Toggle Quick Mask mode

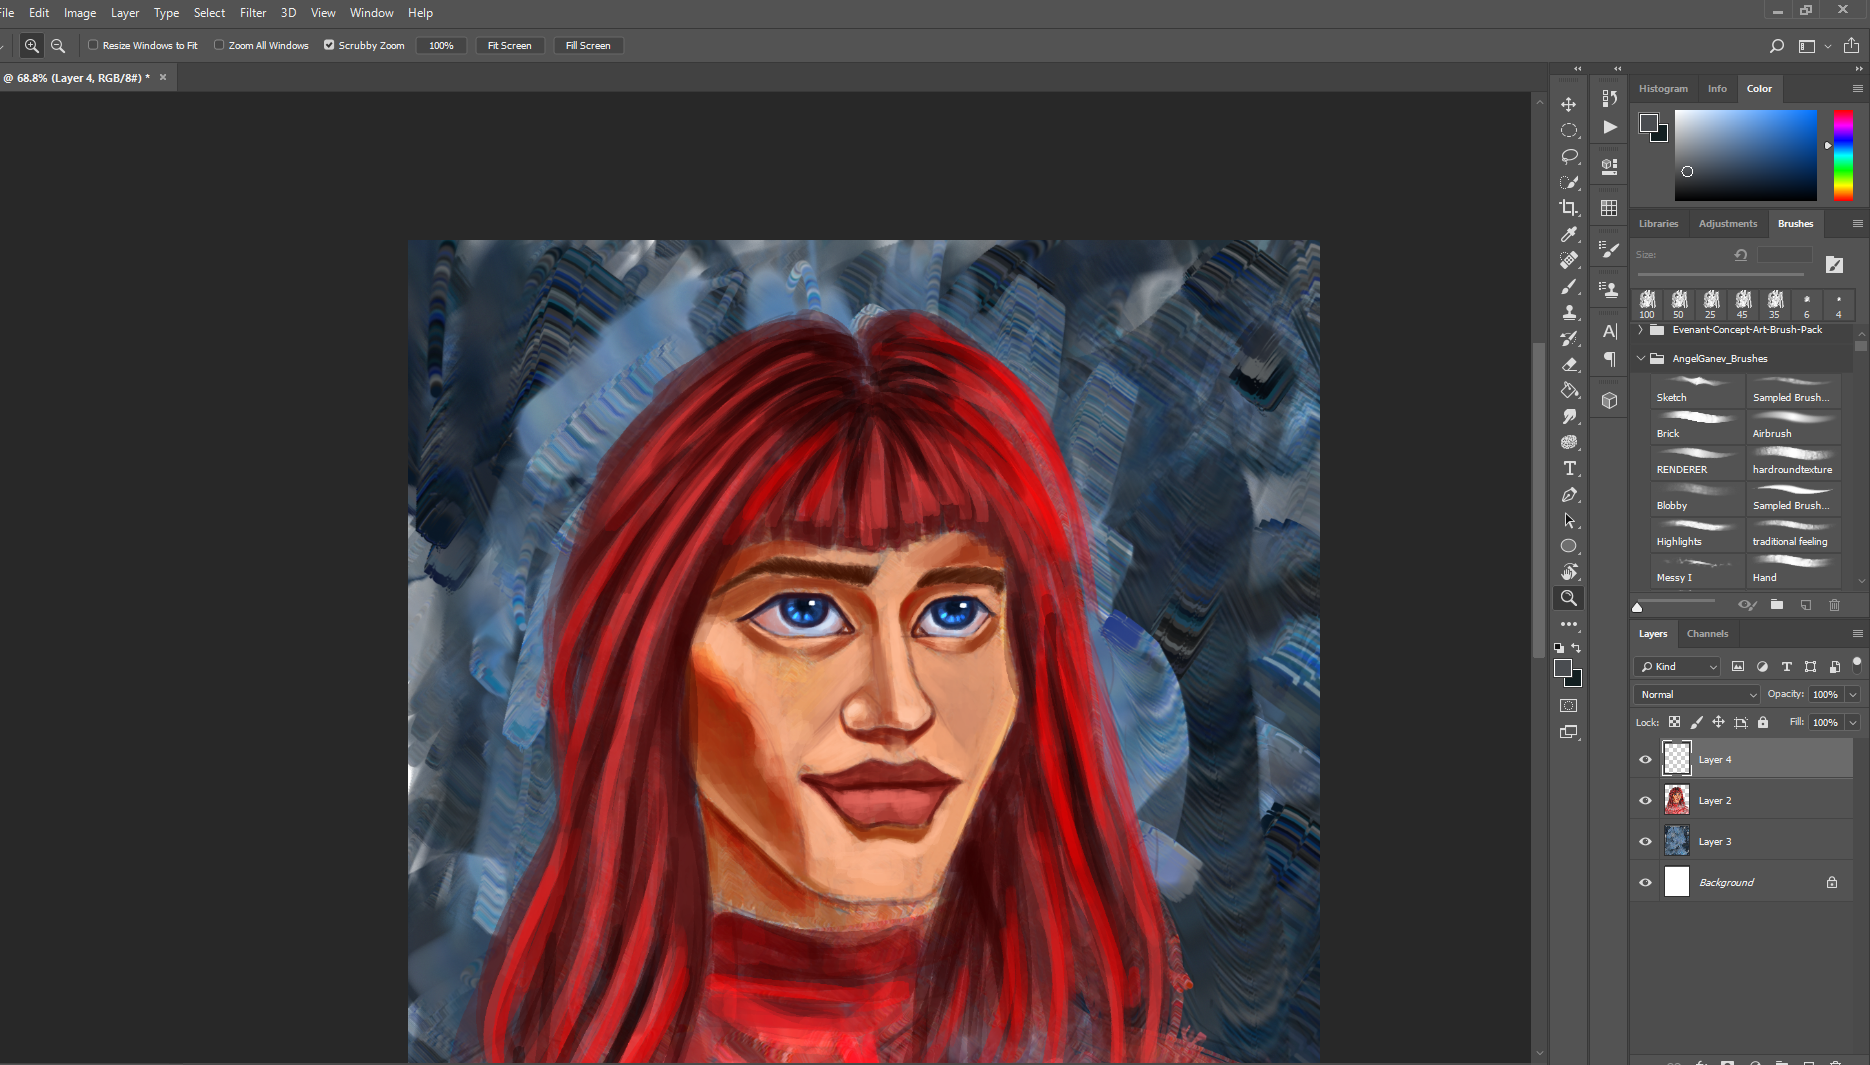coord(1569,706)
